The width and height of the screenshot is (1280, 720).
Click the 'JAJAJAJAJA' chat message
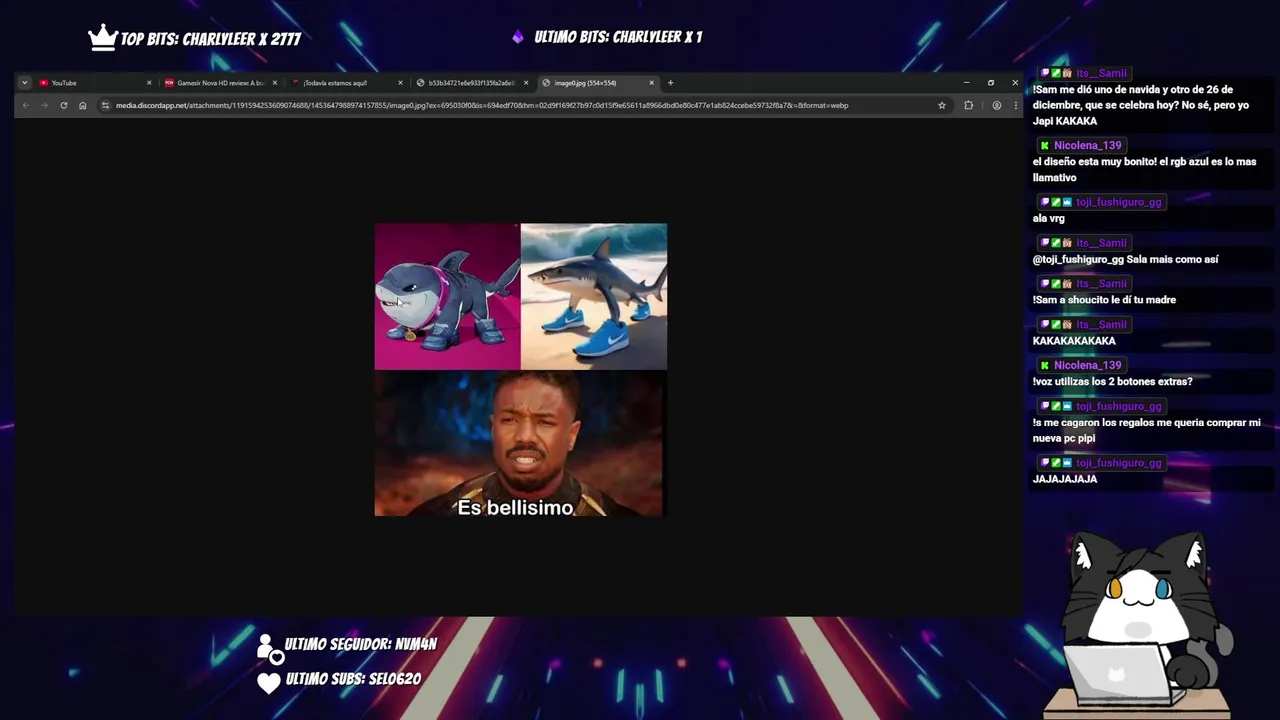pyautogui.click(x=1064, y=479)
